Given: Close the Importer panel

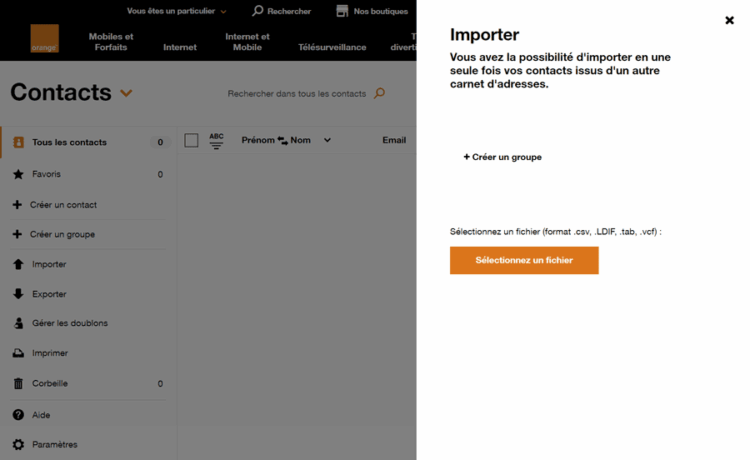Looking at the screenshot, I should click(729, 20).
